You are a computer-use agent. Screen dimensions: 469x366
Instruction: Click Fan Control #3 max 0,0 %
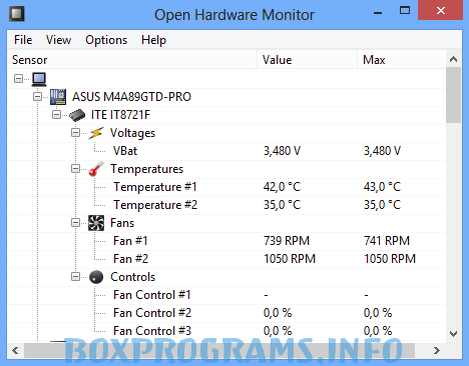click(x=378, y=331)
